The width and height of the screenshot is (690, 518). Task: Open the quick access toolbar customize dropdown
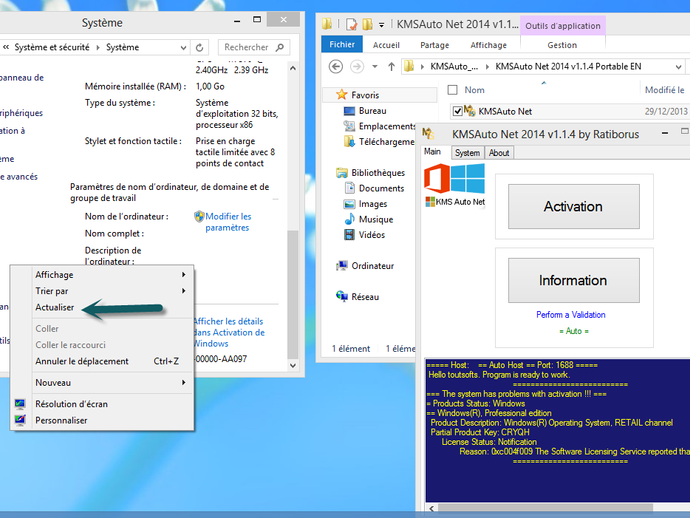(382, 25)
